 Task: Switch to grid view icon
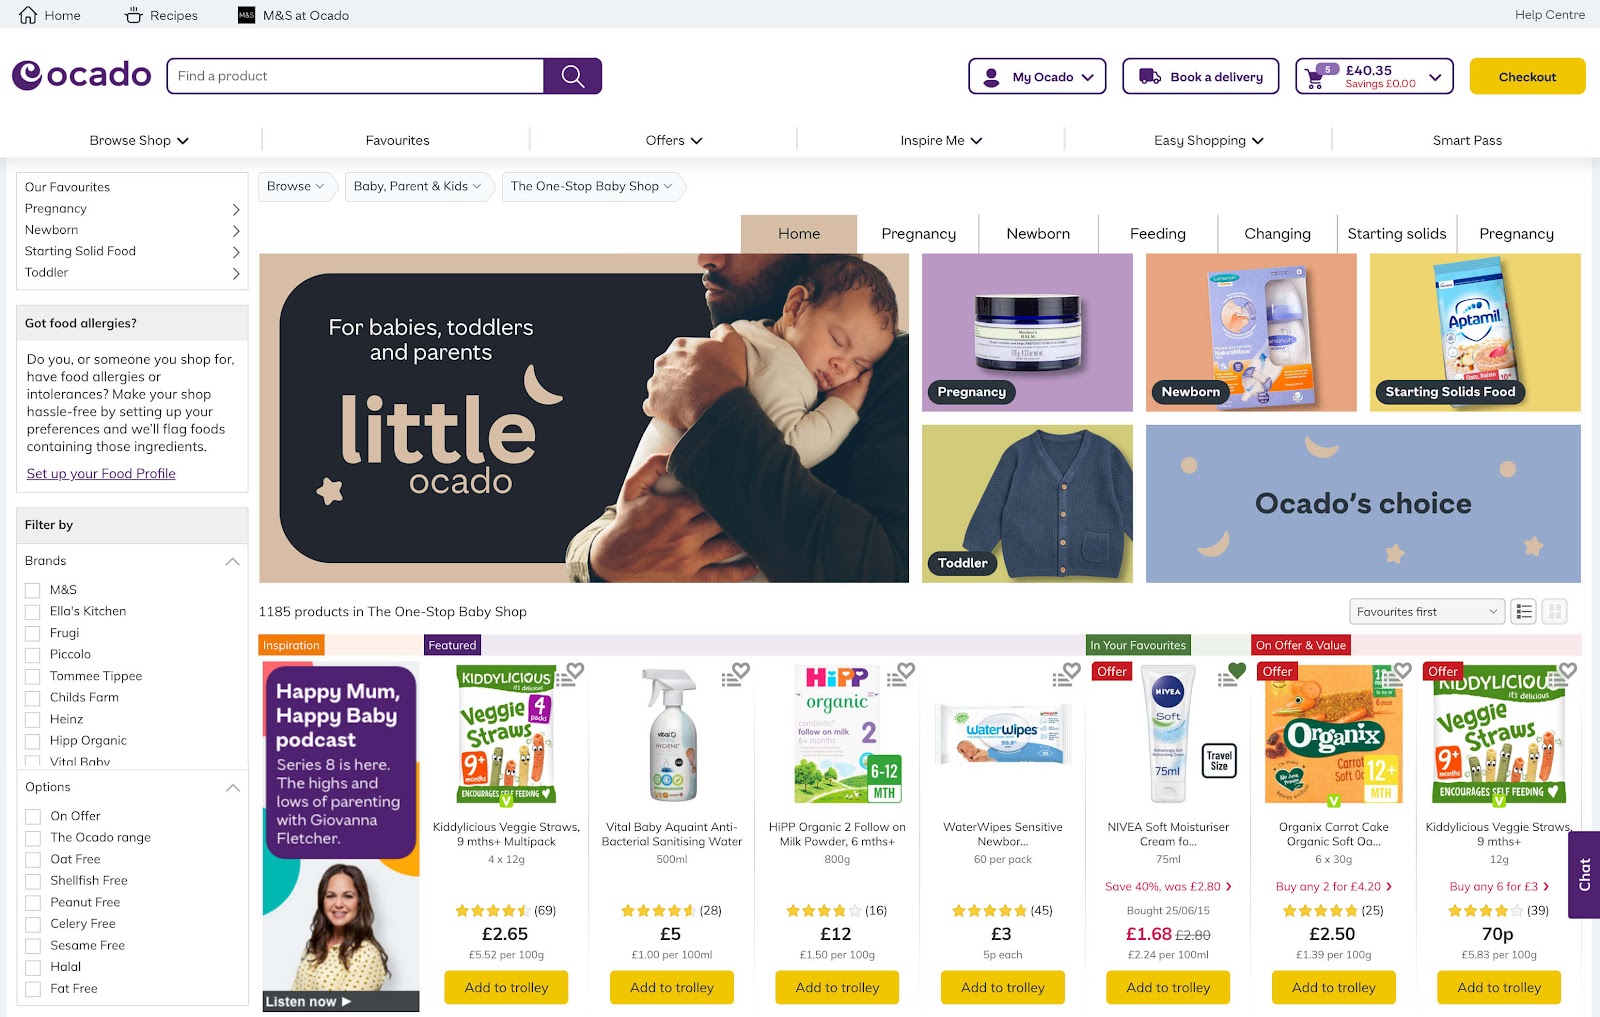tap(1555, 611)
